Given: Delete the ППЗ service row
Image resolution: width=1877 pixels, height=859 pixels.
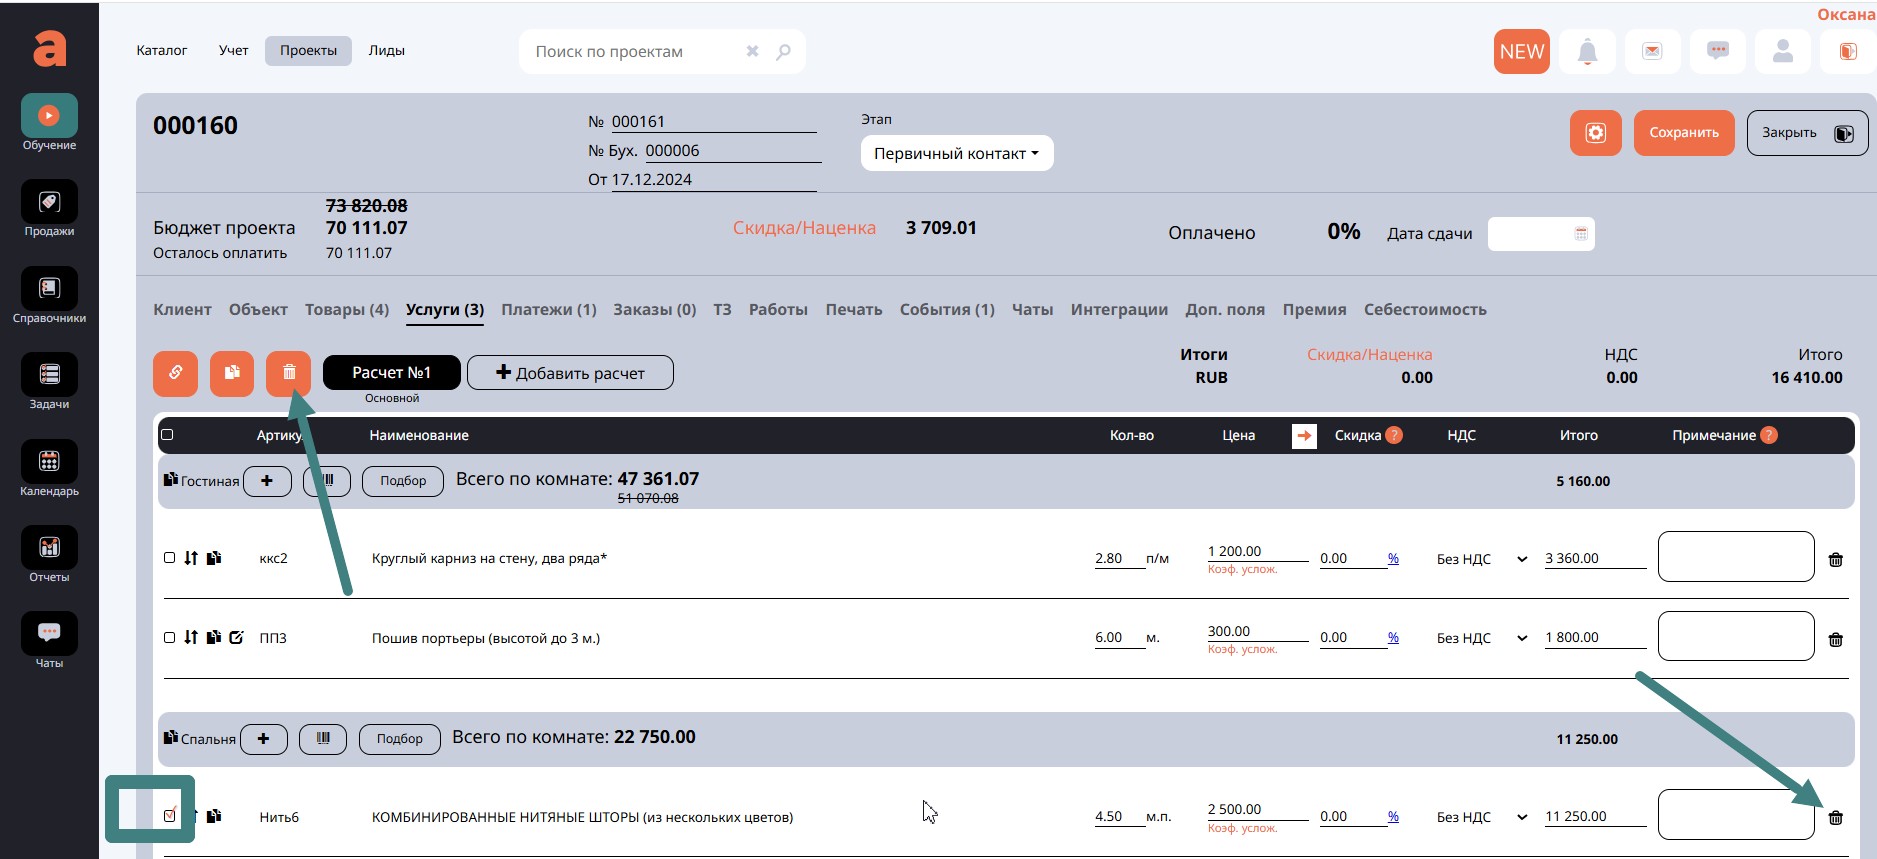Looking at the screenshot, I should 1835,640.
